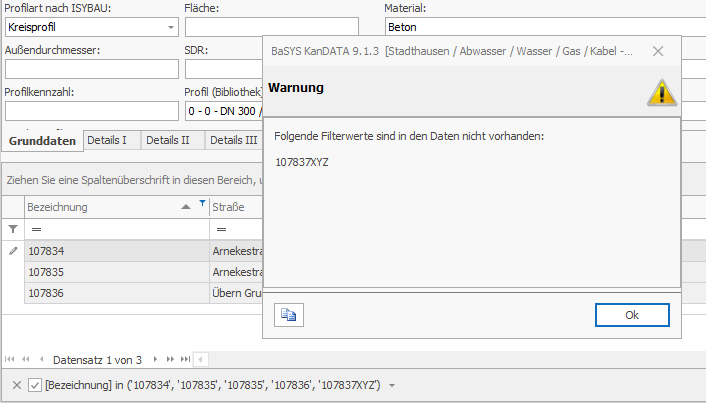Click the funnel icon in the filter row
Viewport: 706px width, 403px height.
pyautogui.click(x=13, y=229)
